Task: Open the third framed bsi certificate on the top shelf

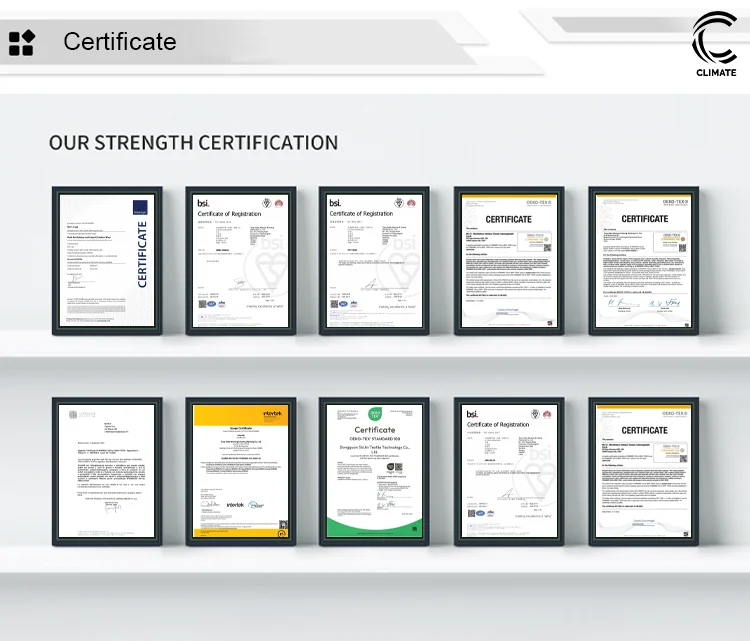Action: point(374,261)
